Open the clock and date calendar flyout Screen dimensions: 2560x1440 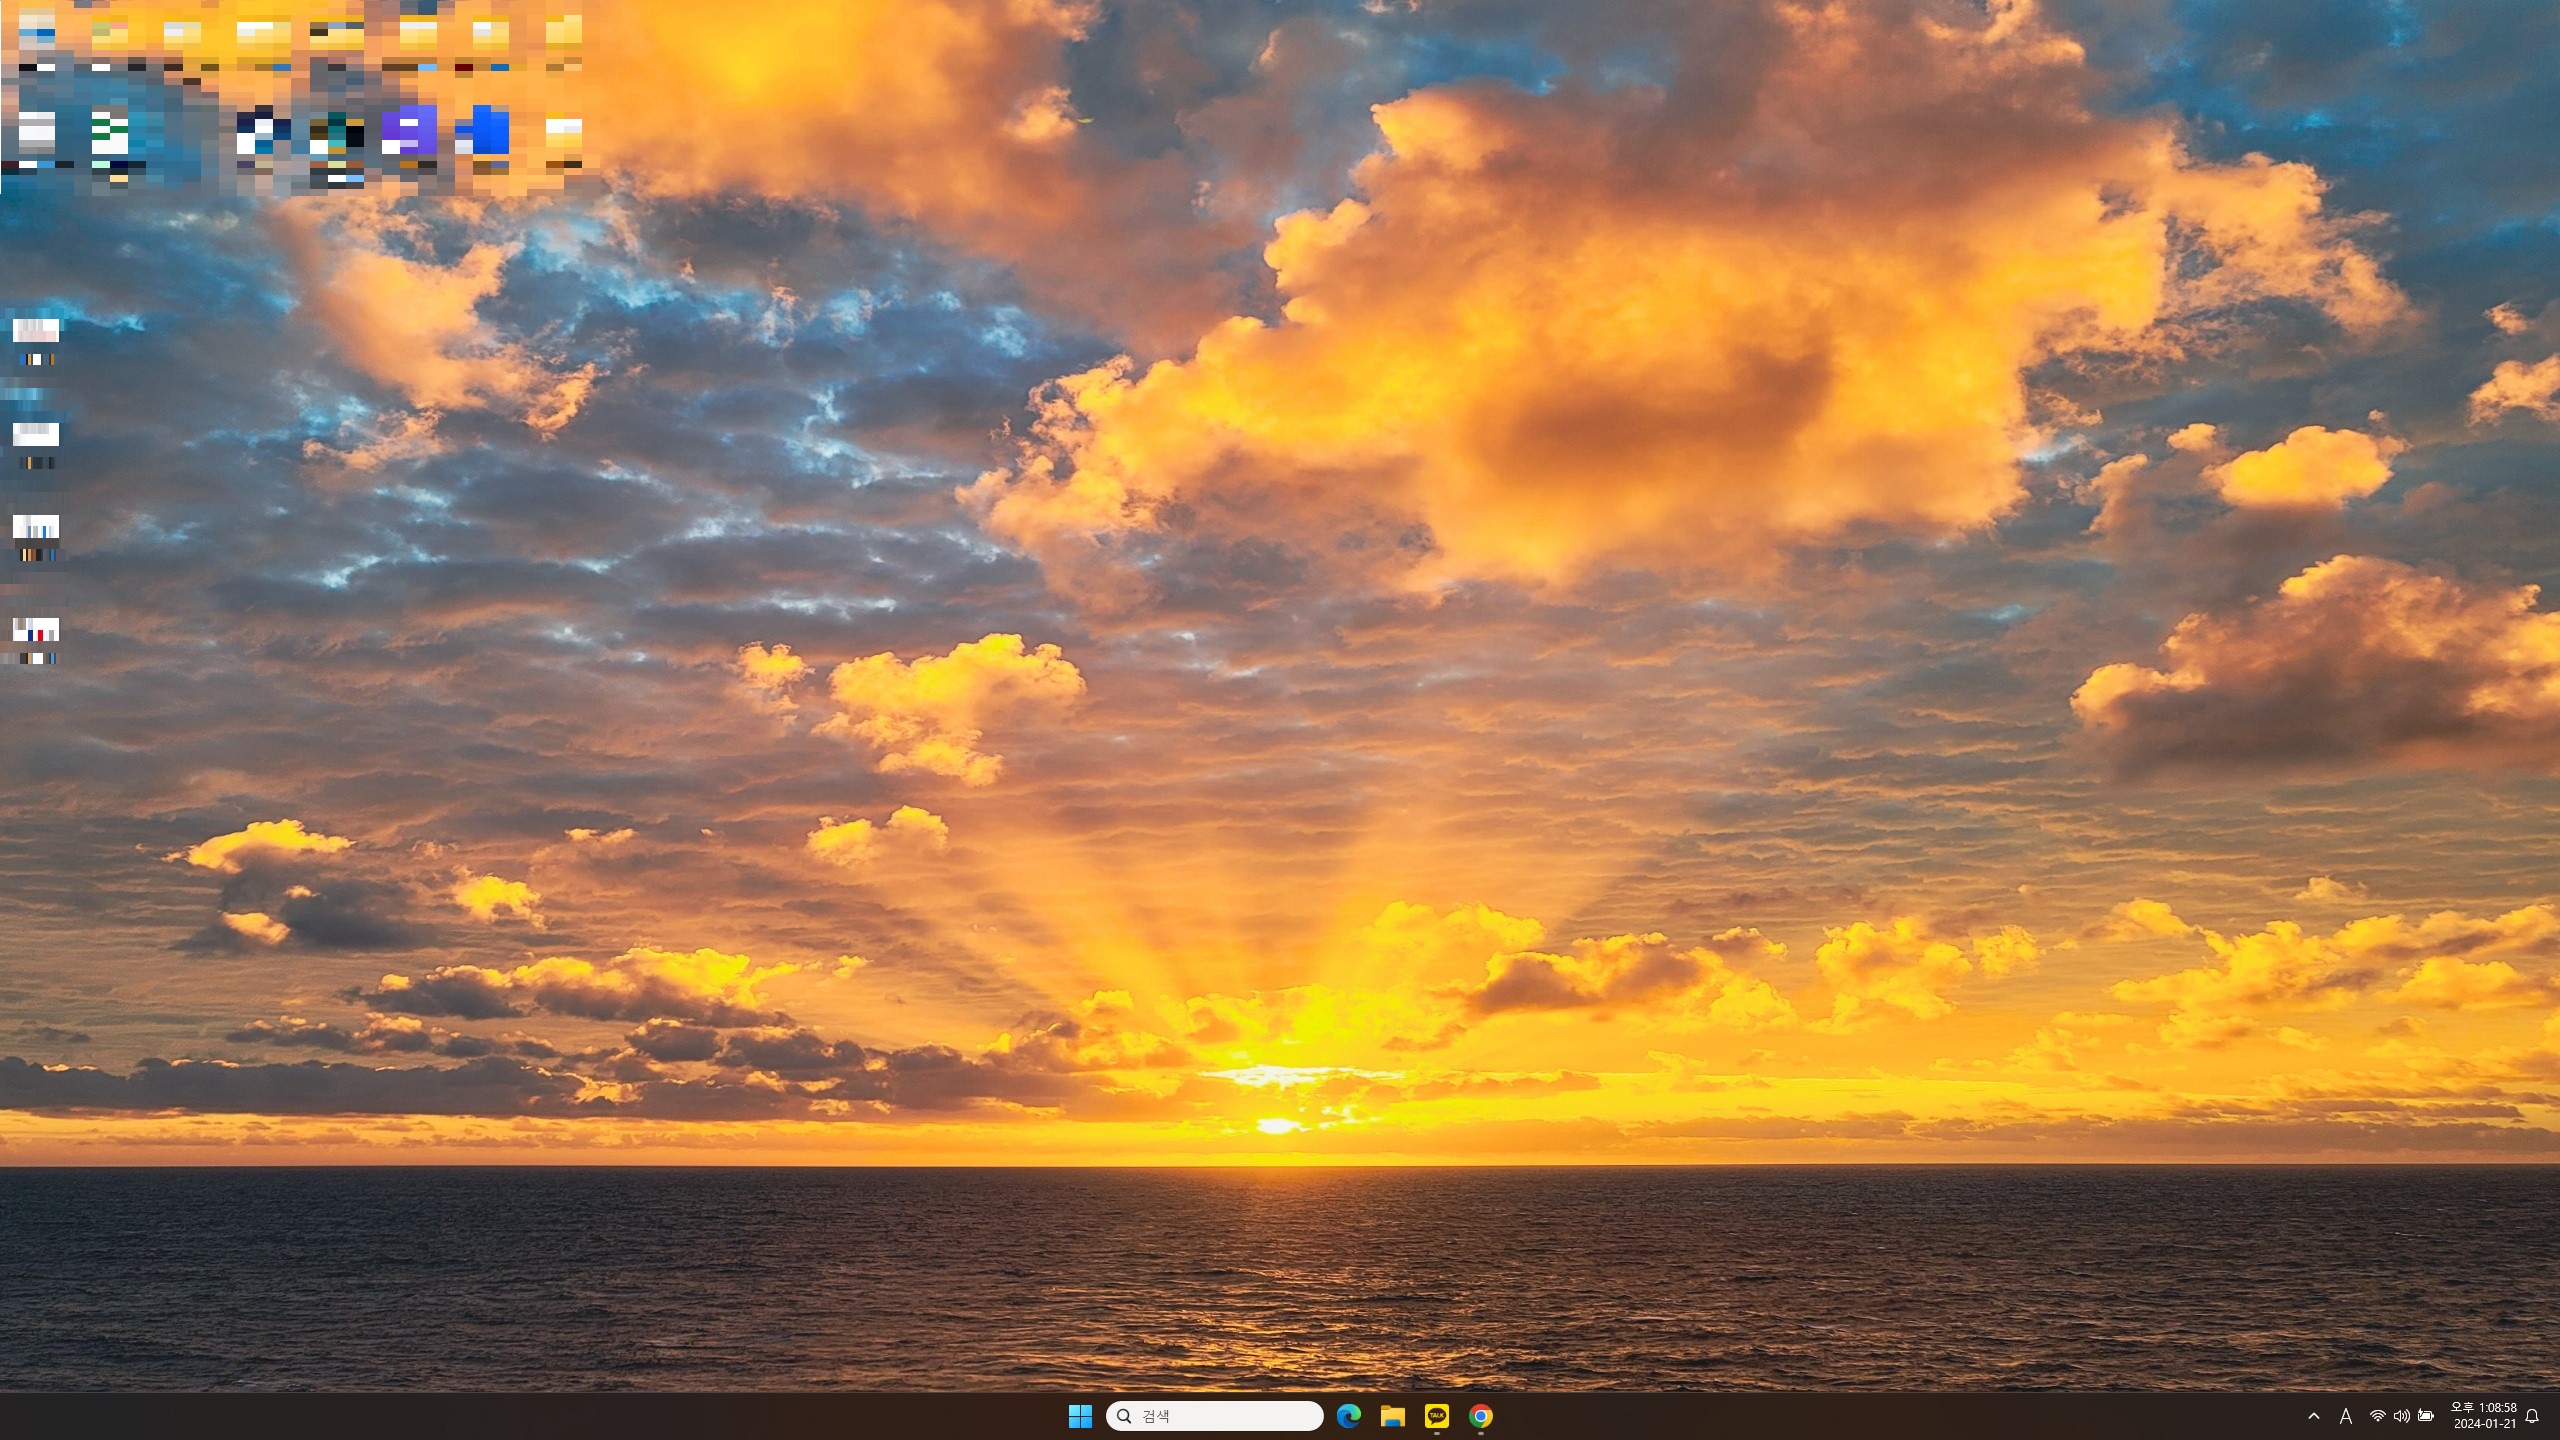[x=2484, y=1416]
